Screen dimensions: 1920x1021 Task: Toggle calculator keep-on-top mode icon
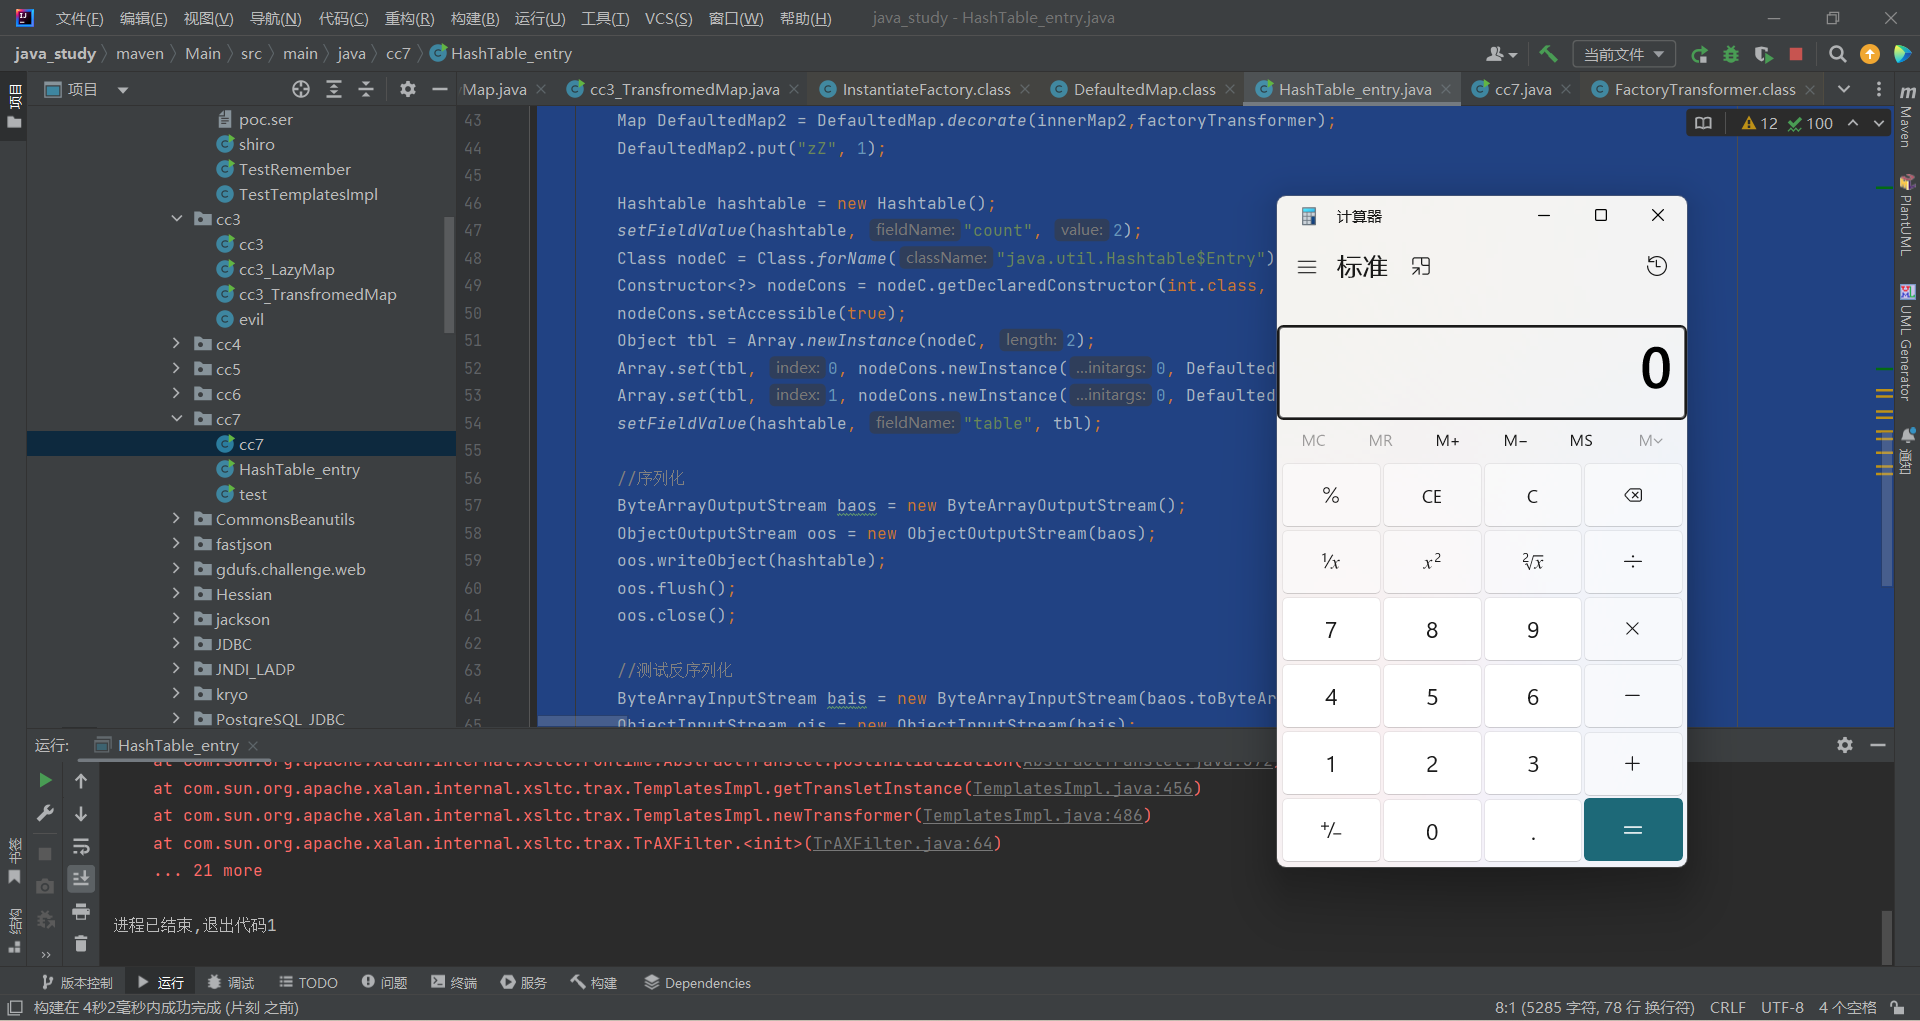click(1421, 266)
